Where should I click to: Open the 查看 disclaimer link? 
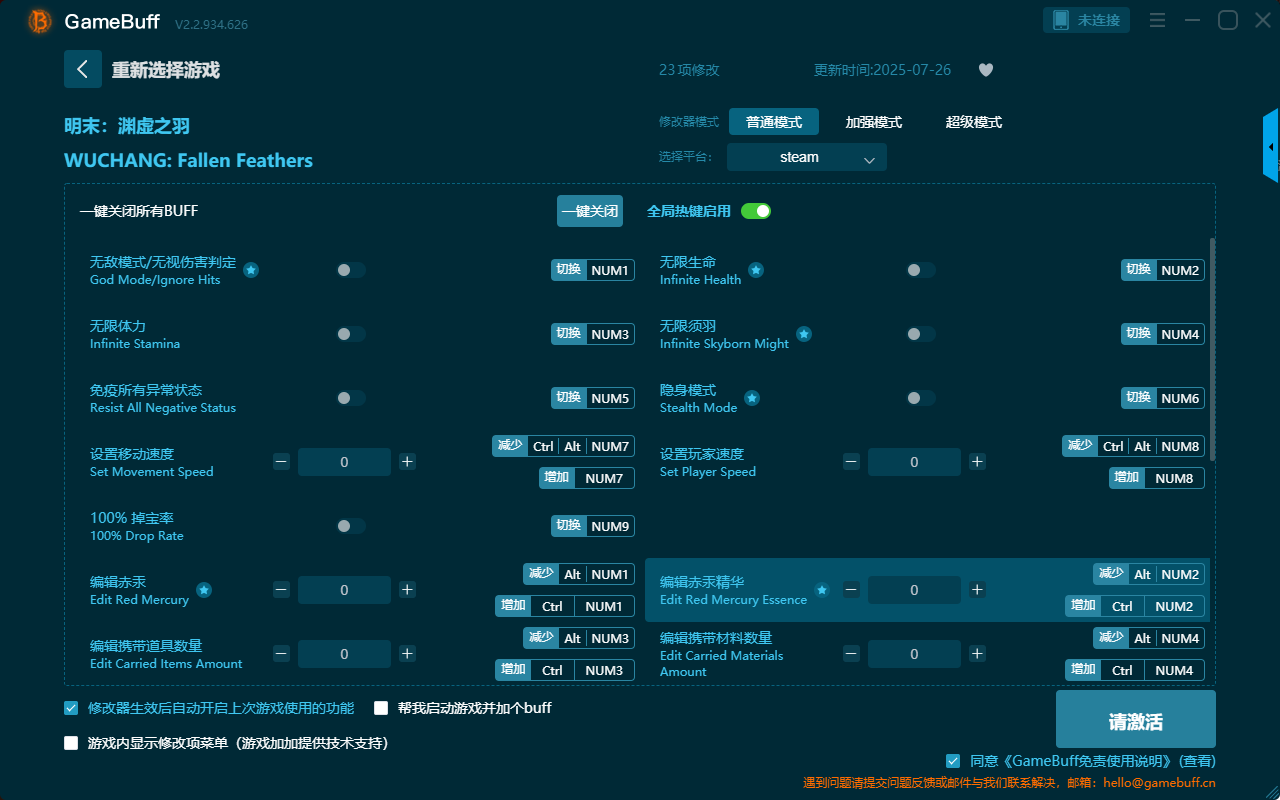tap(1197, 761)
